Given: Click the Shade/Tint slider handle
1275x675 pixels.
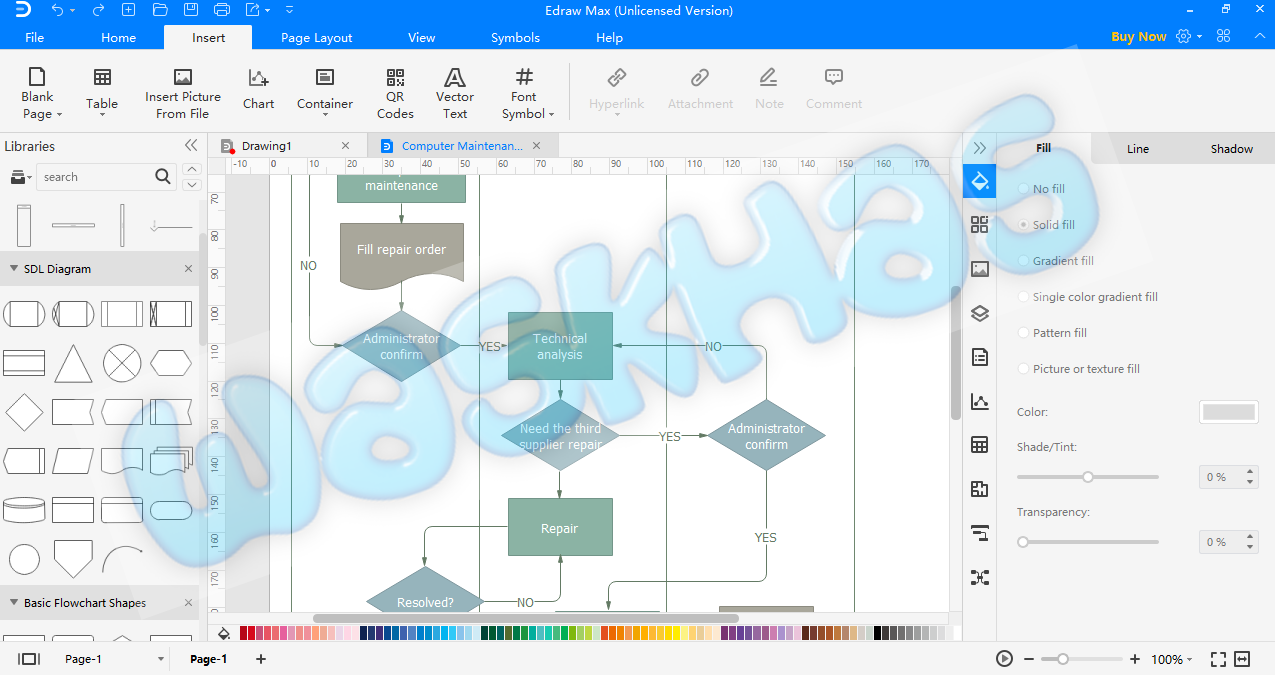Looking at the screenshot, I should pos(1088,477).
